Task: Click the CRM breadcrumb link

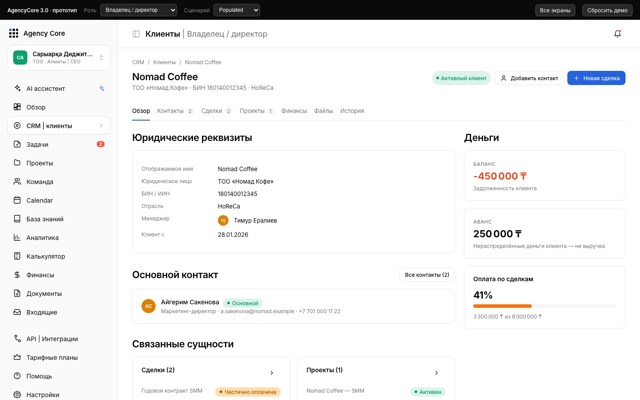Action: (138, 62)
